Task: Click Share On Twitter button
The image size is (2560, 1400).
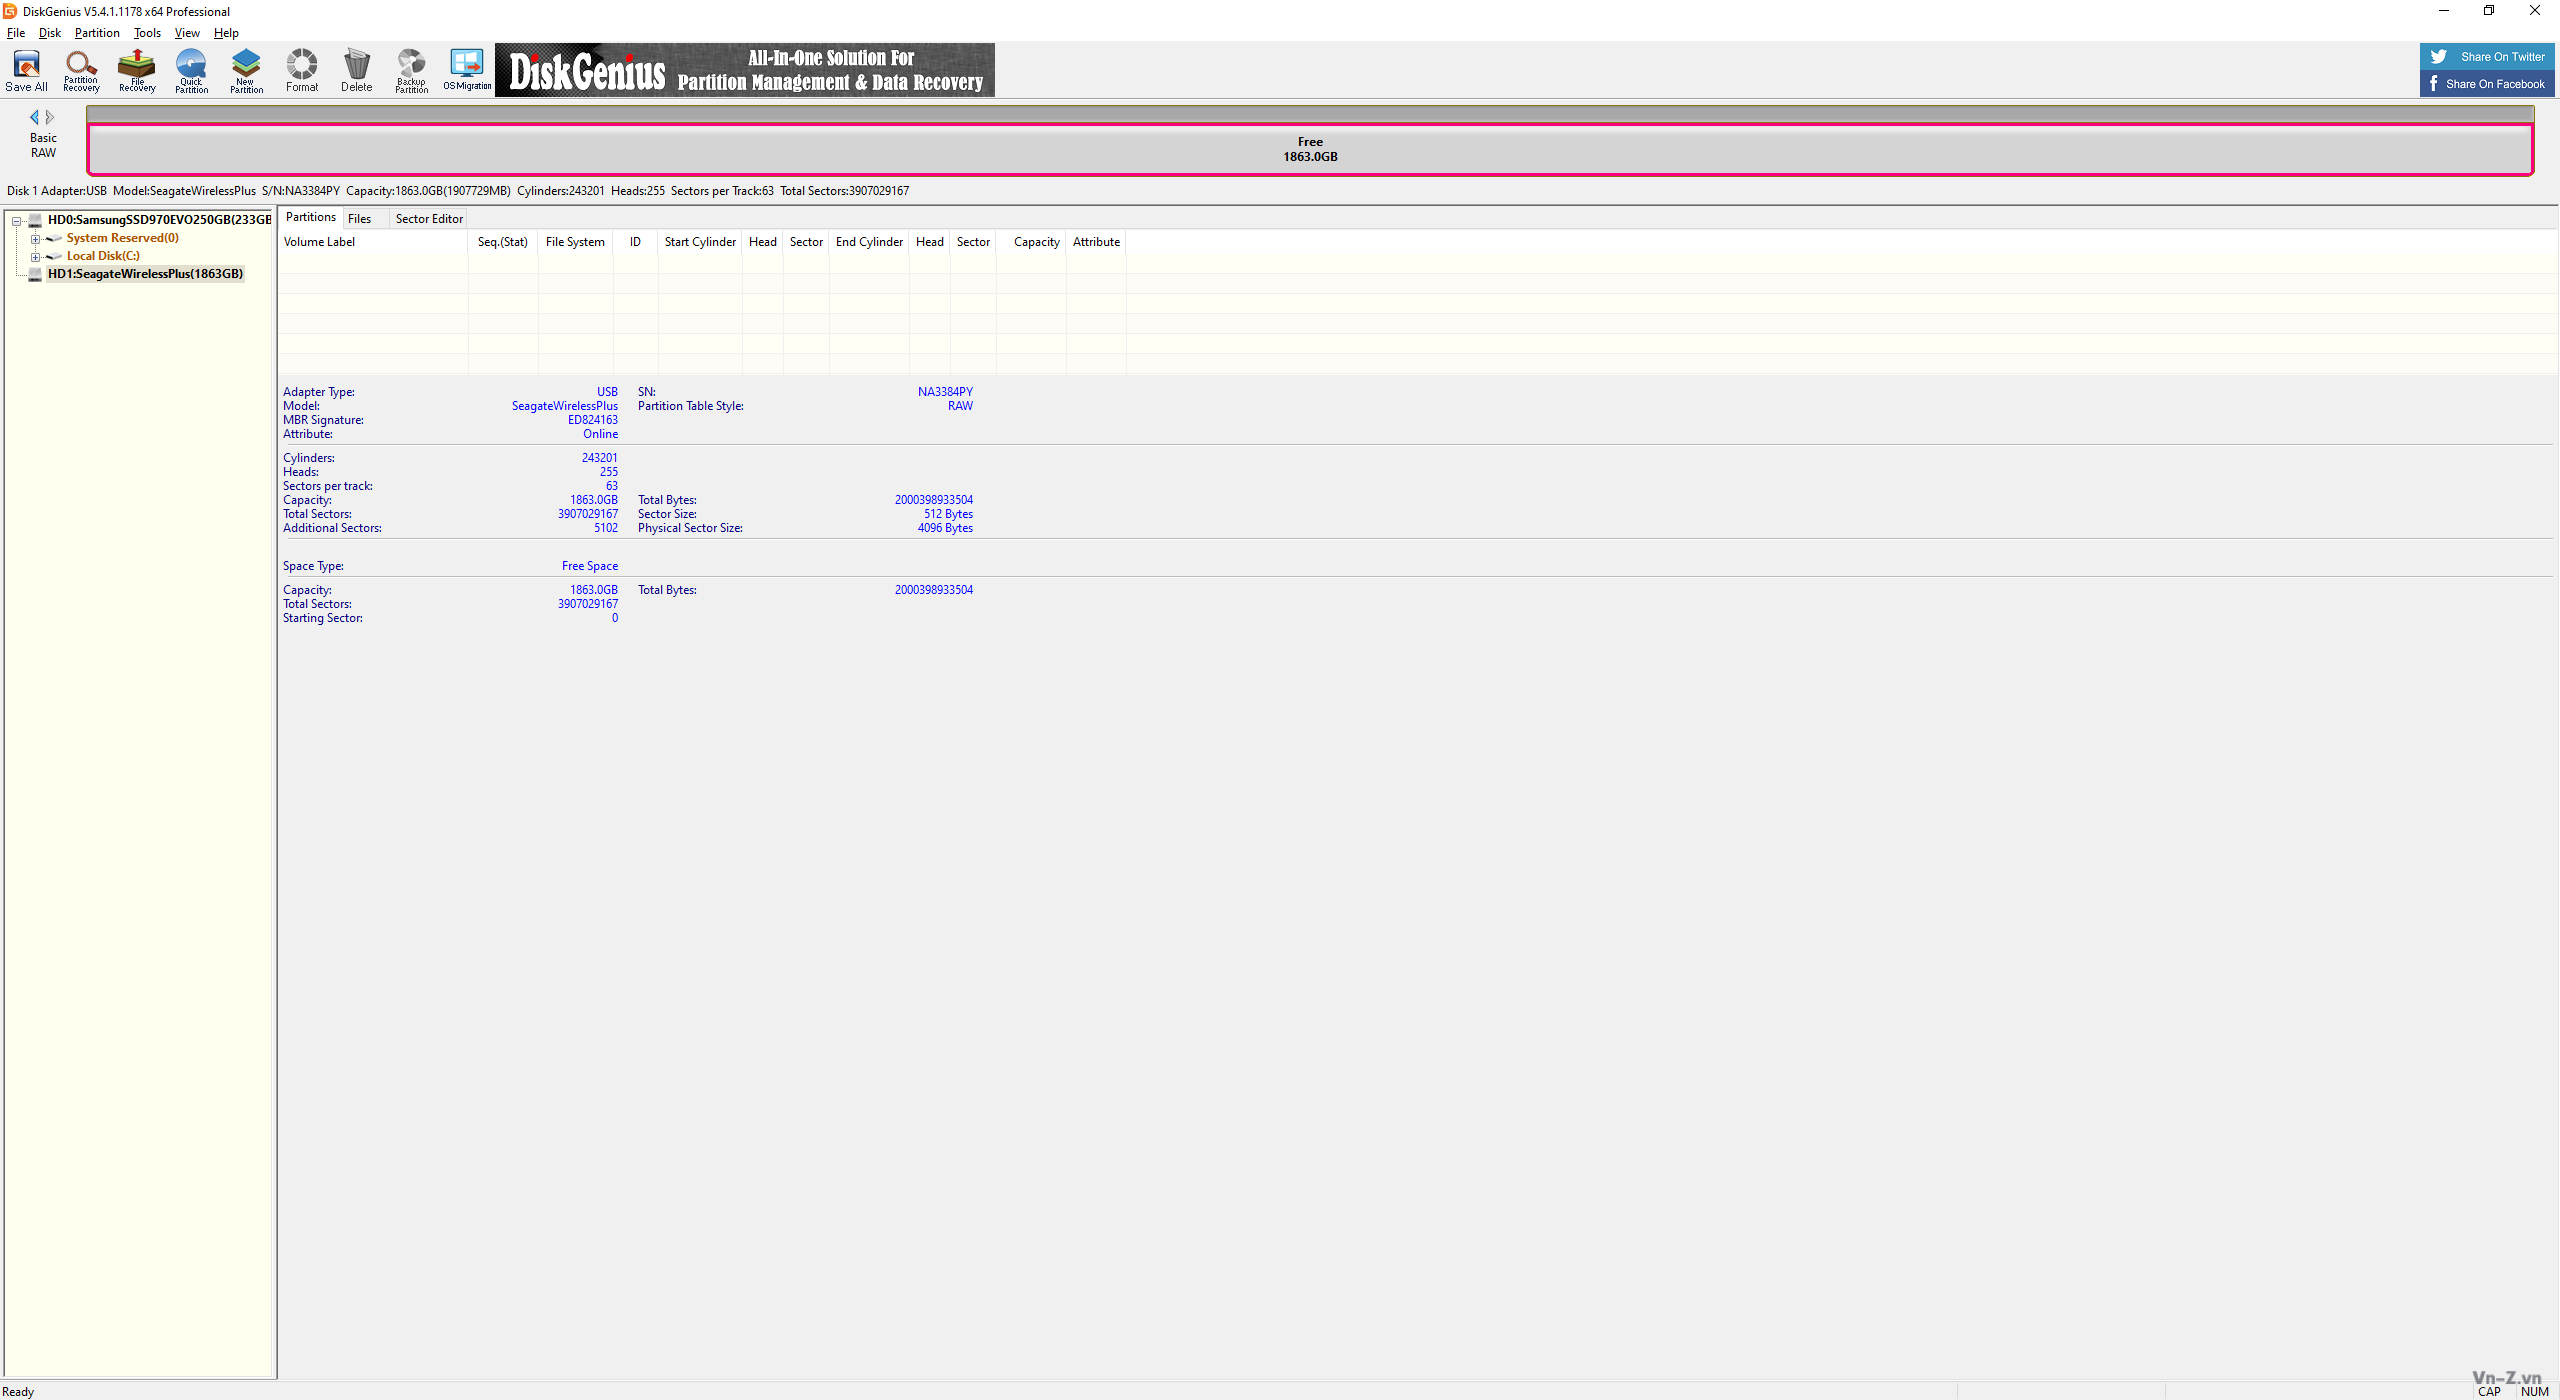Action: point(2487,57)
